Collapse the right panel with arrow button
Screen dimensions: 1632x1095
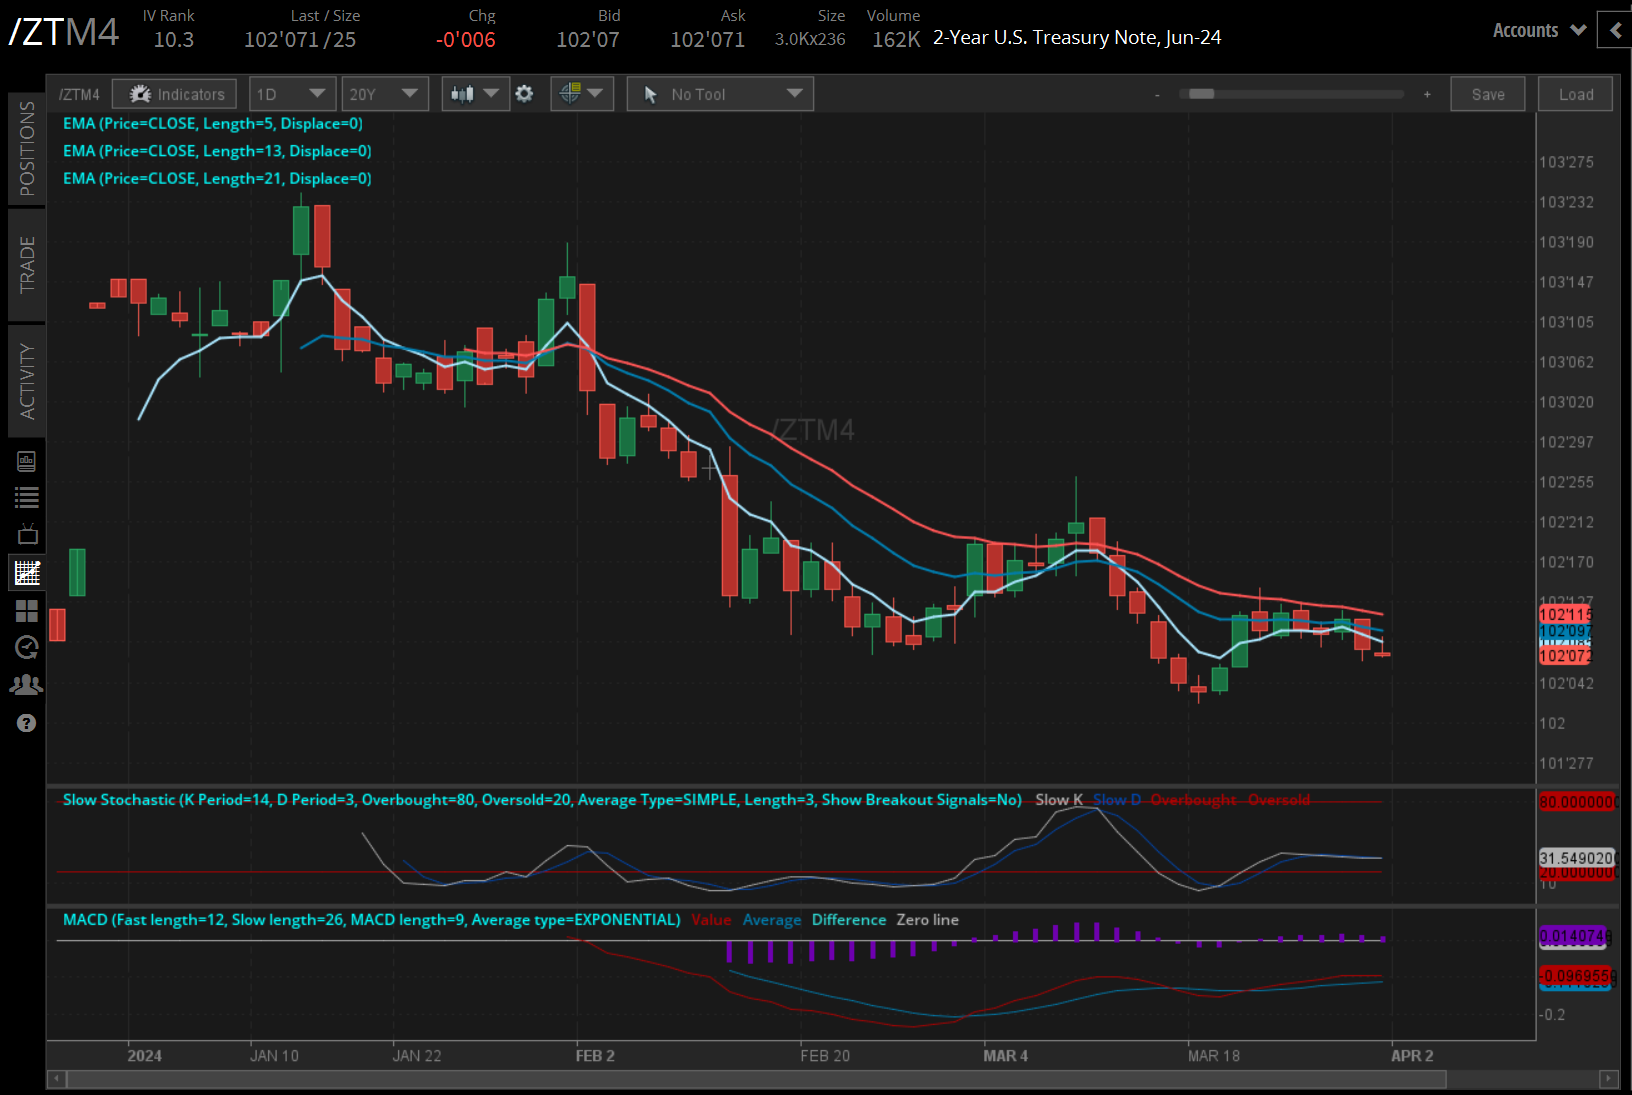pyautogui.click(x=1615, y=30)
